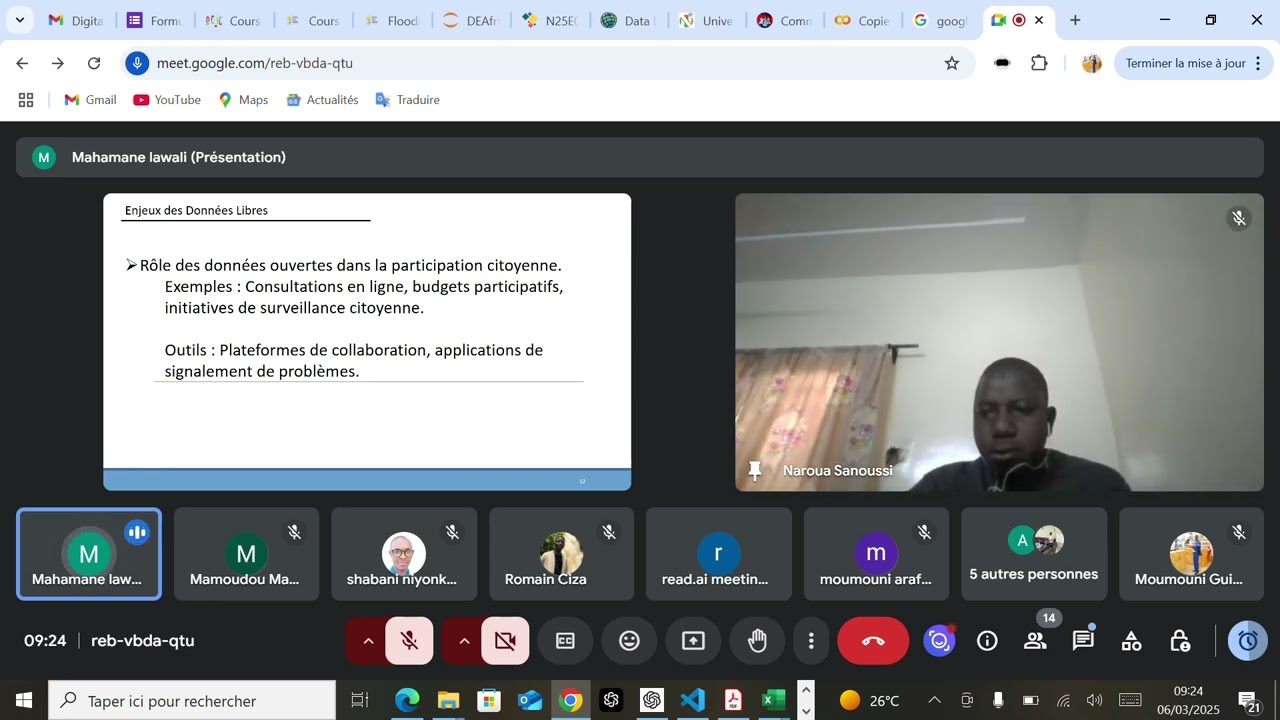Bookmark this page with star icon
The image size is (1280, 720).
(952, 63)
